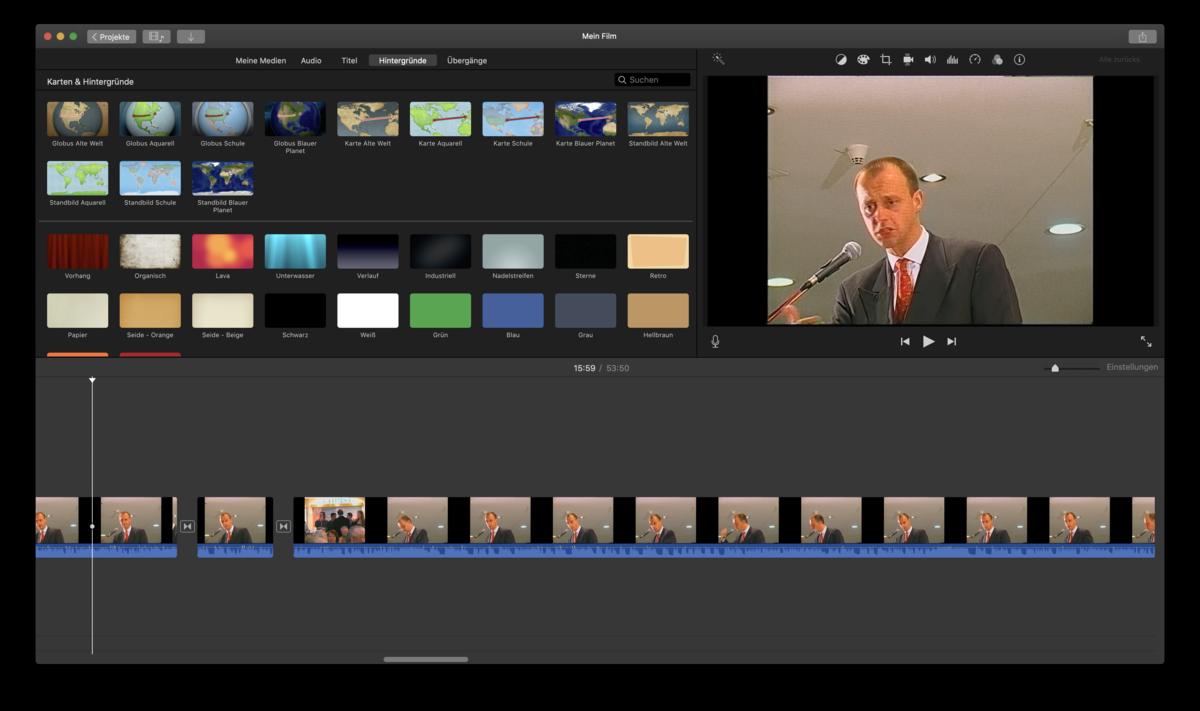Viewport: 1200px width, 711px height.
Task: Show clip information with the info icon
Action: pos(1019,60)
